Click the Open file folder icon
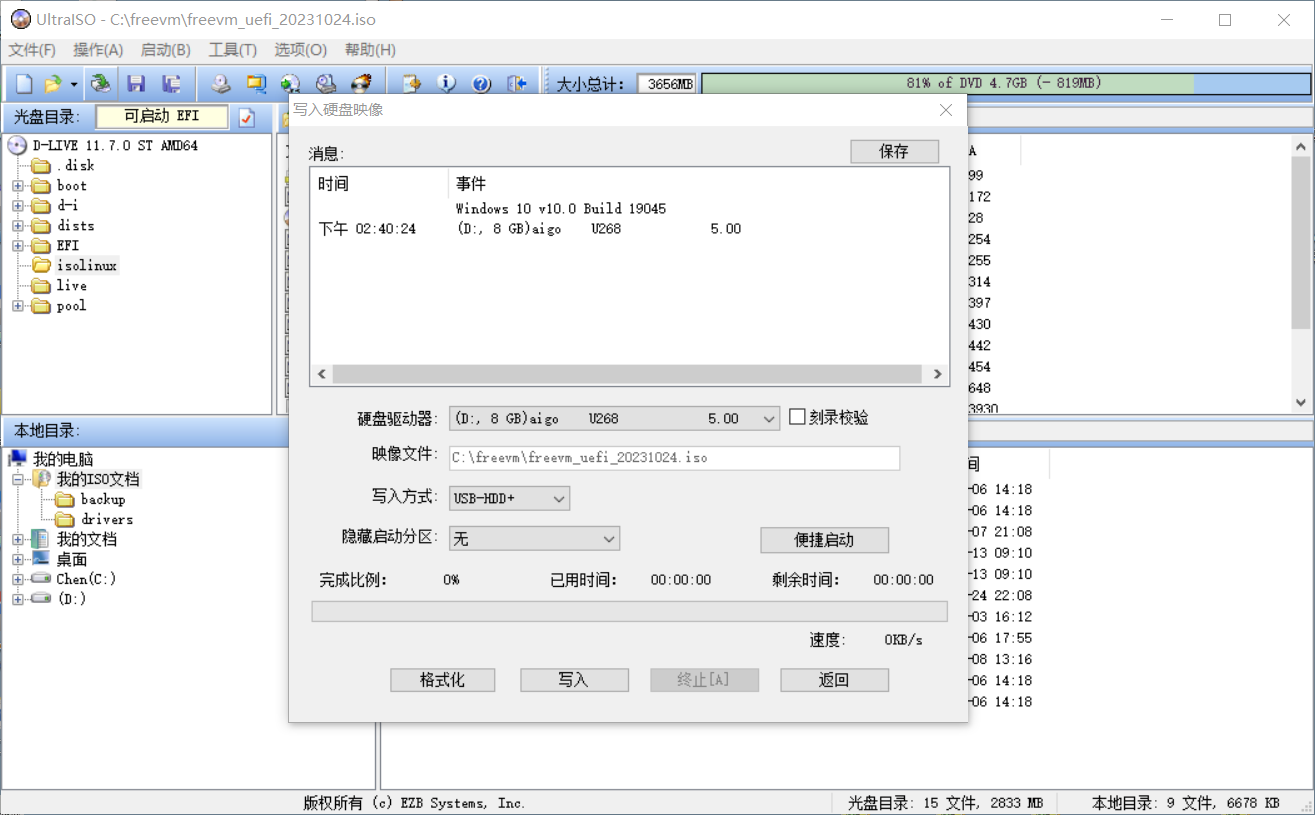The height and width of the screenshot is (815, 1315). point(53,84)
